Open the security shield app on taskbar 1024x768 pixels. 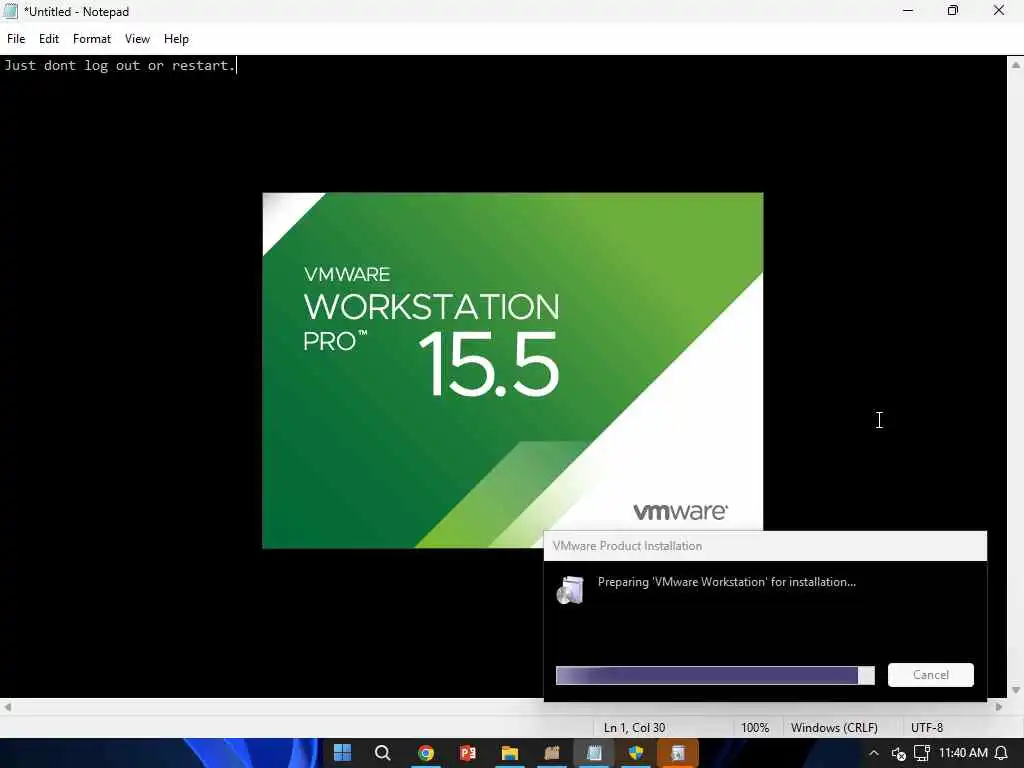coord(635,753)
